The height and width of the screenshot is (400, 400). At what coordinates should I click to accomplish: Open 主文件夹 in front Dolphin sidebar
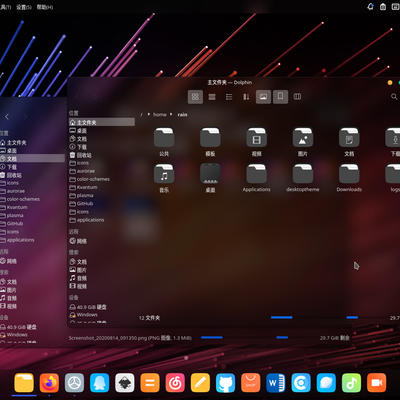click(x=102, y=122)
